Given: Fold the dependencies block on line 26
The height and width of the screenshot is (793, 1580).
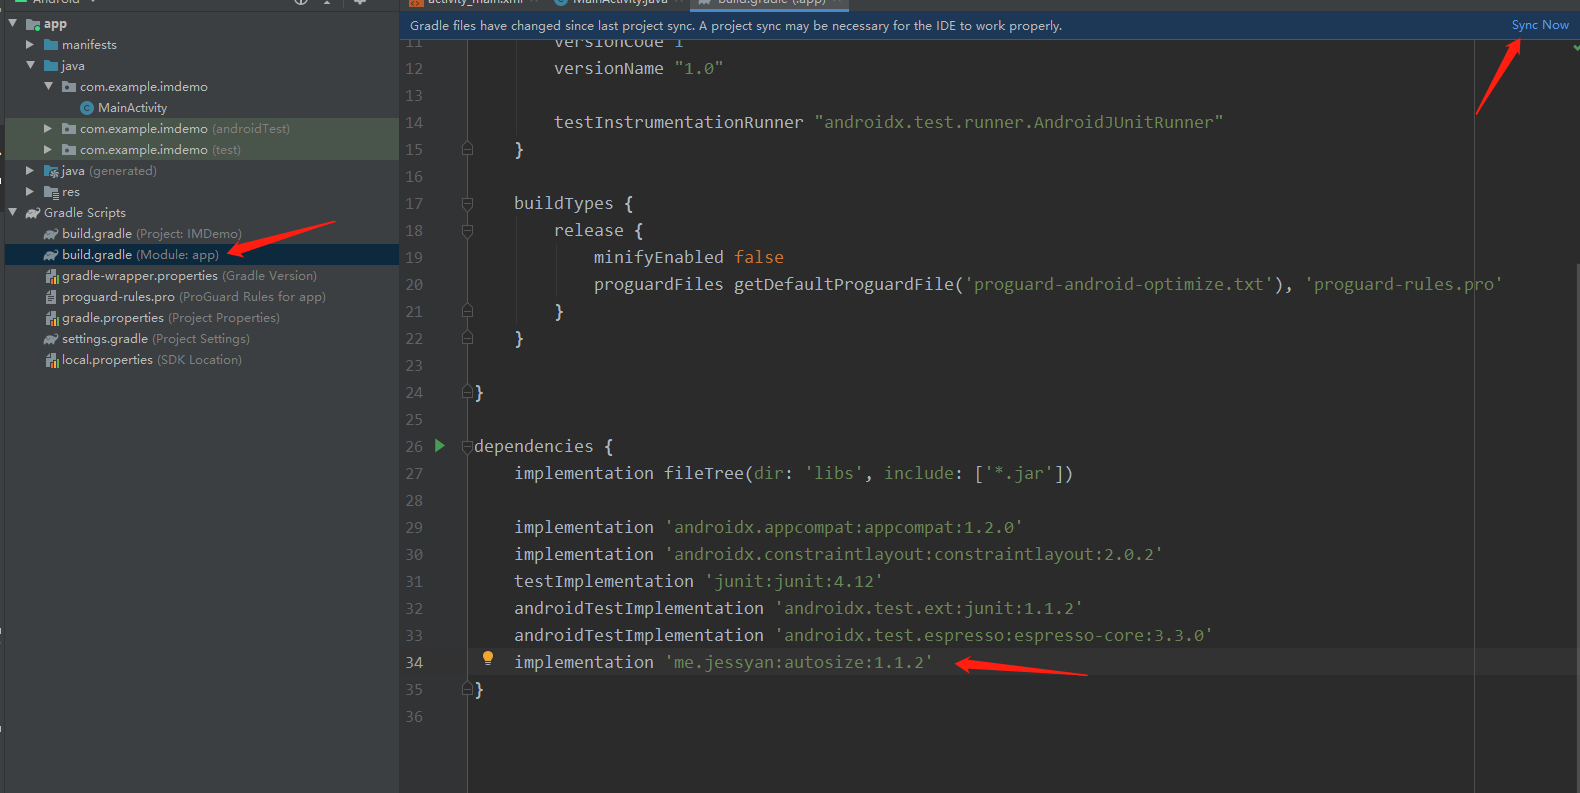Looking at the screenshot, I should tap(467, 447).
